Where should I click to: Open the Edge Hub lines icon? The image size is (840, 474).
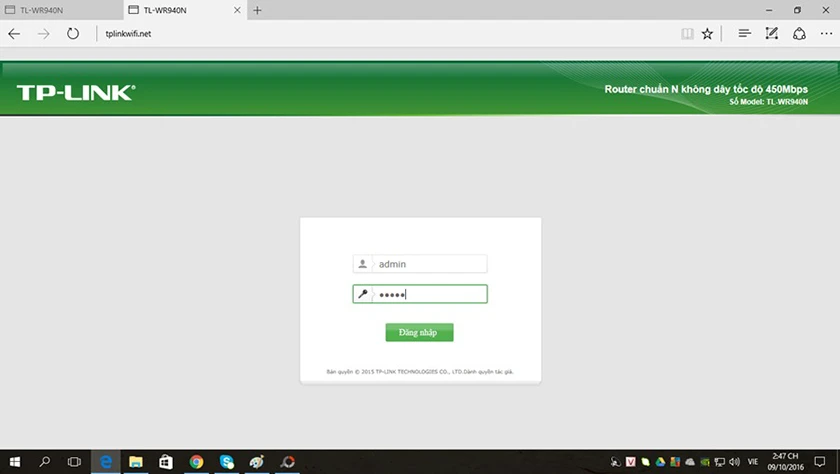tap(744, 34)
